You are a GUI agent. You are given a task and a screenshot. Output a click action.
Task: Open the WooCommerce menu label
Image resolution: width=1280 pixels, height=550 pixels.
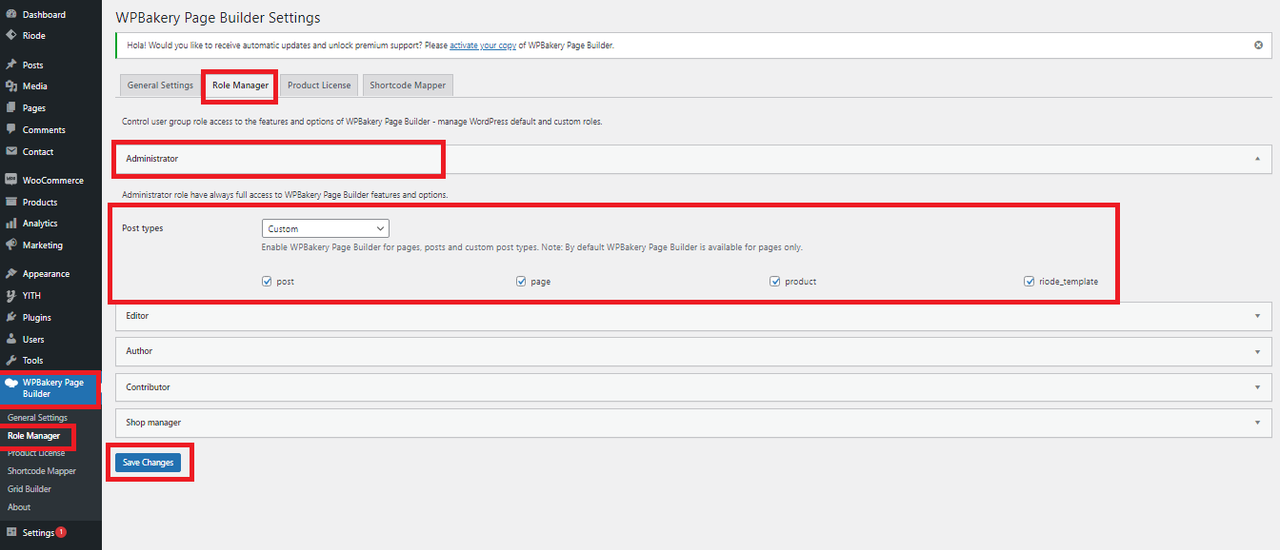click(x=53, y=181)
